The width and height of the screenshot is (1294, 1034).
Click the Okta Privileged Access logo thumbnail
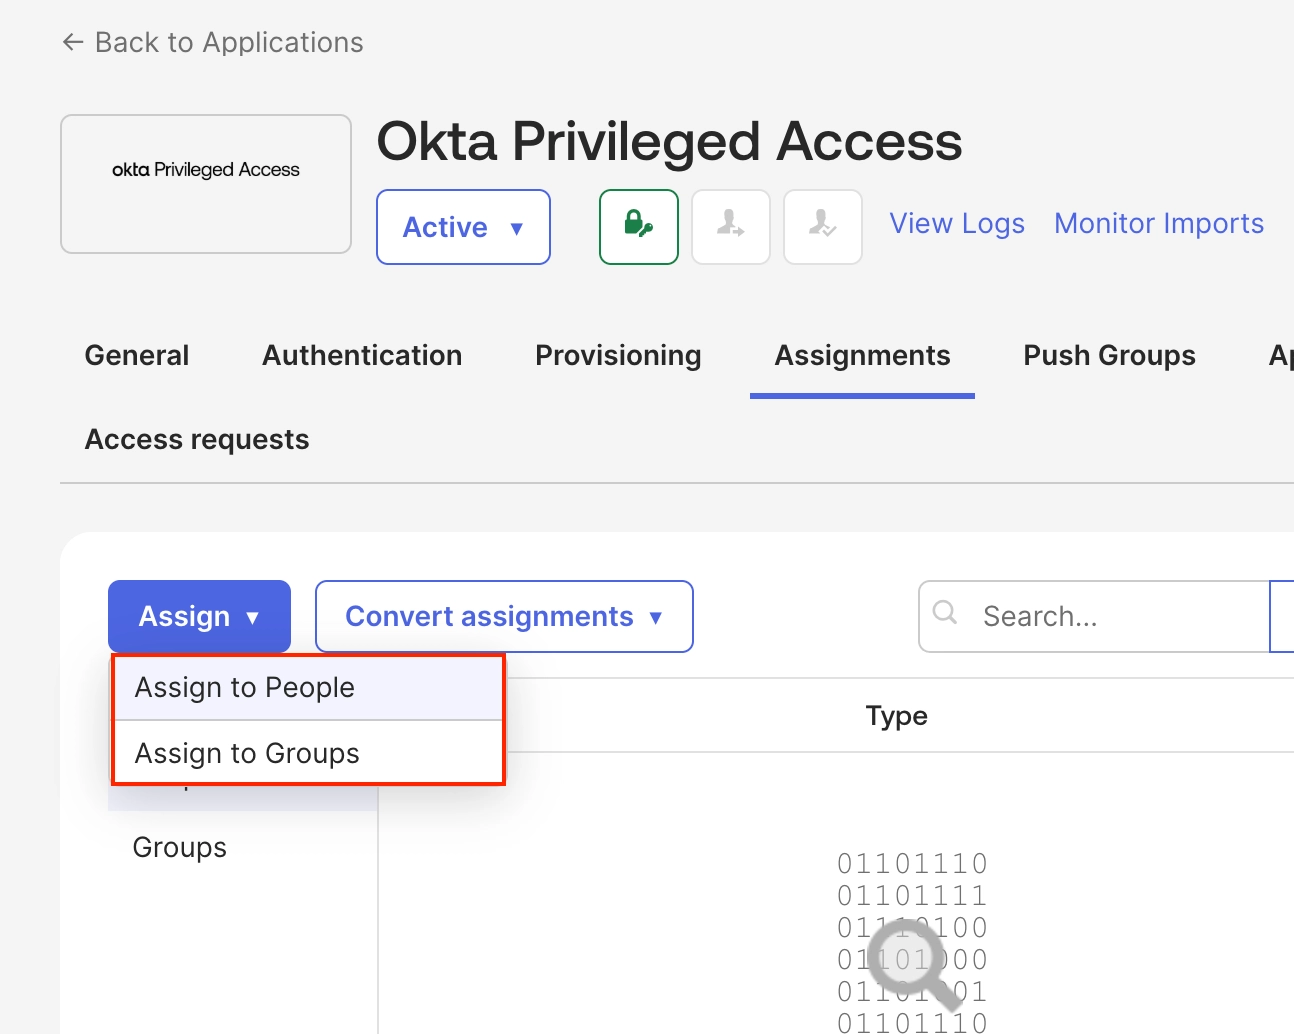[x=206, y=184]
